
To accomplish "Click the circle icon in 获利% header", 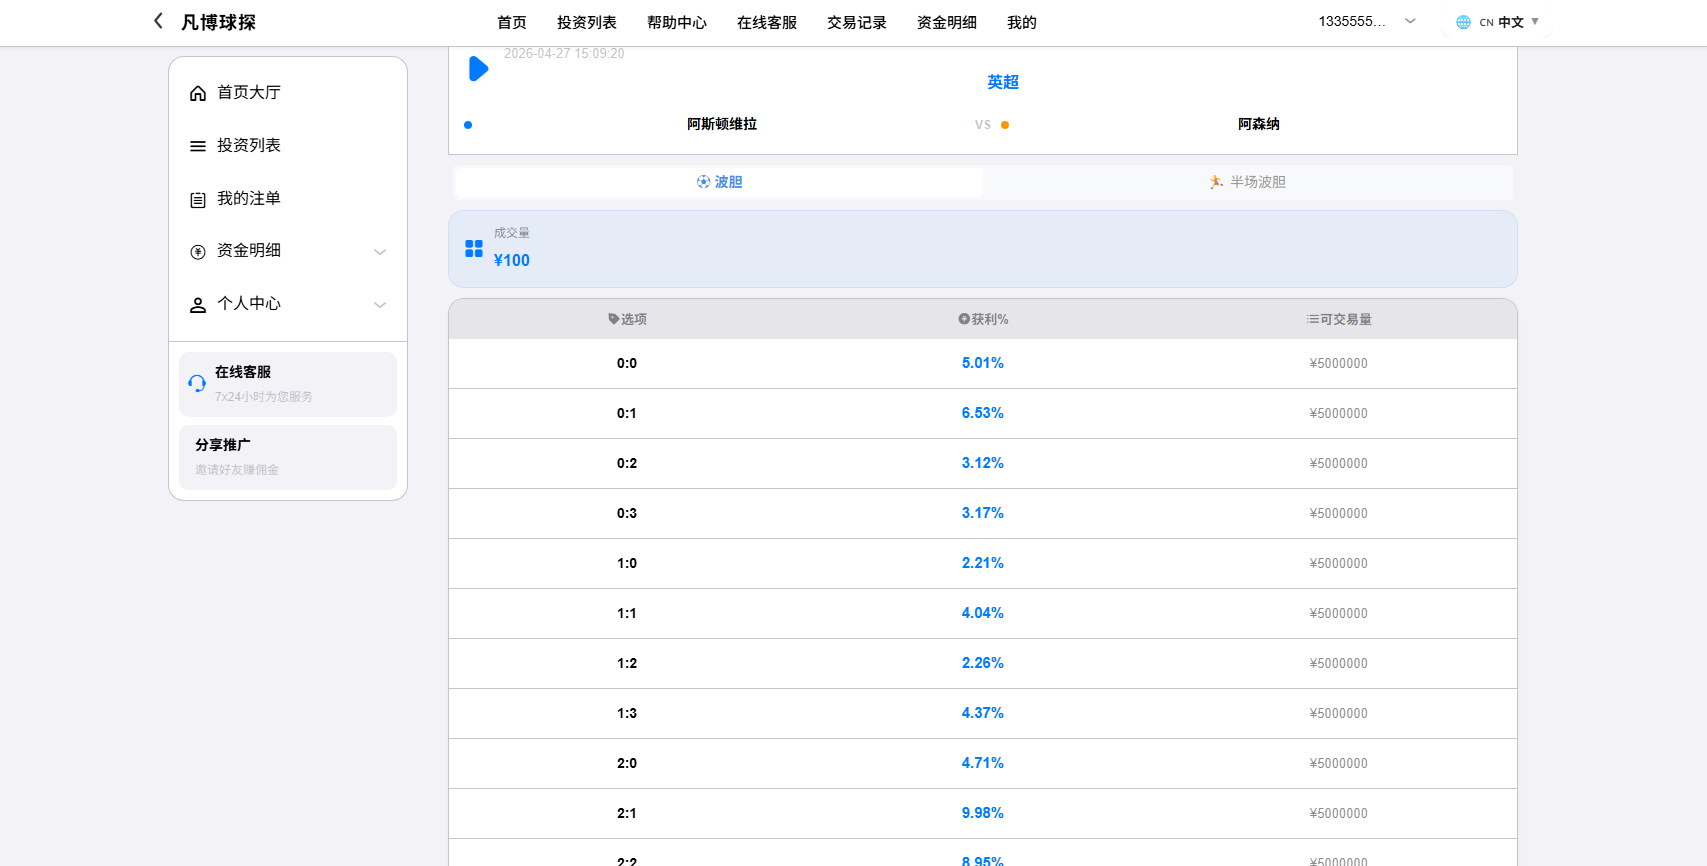I will [964, 319].
